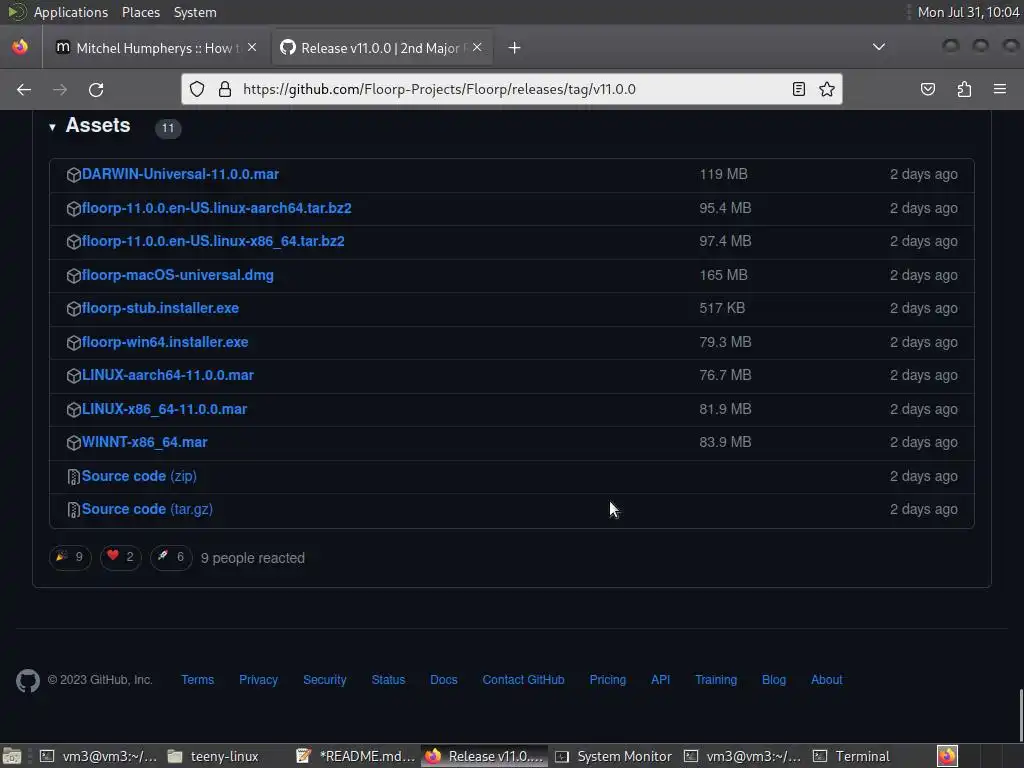Download floorp-11.0.0.en-US.linux-x86_64.tar.bz2

pos(213,241)
